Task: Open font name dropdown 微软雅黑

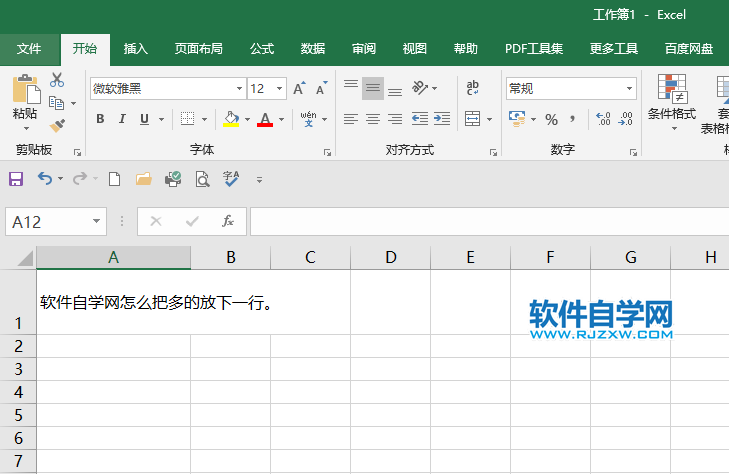Action: 239,88
